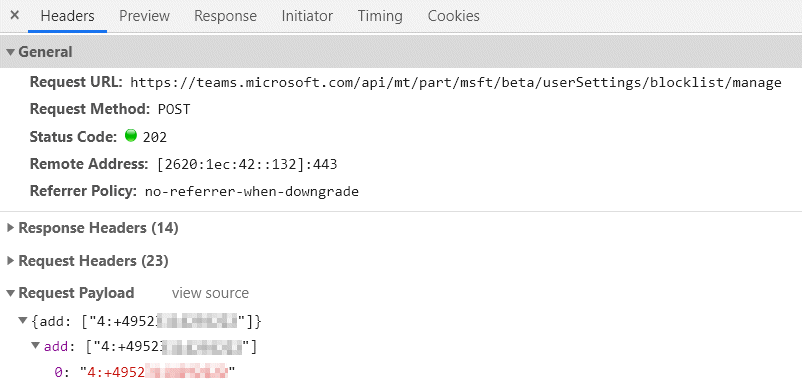This screenshot has width=802, height=387.
Task: Click the Request URL label
Action: [77, 82]
